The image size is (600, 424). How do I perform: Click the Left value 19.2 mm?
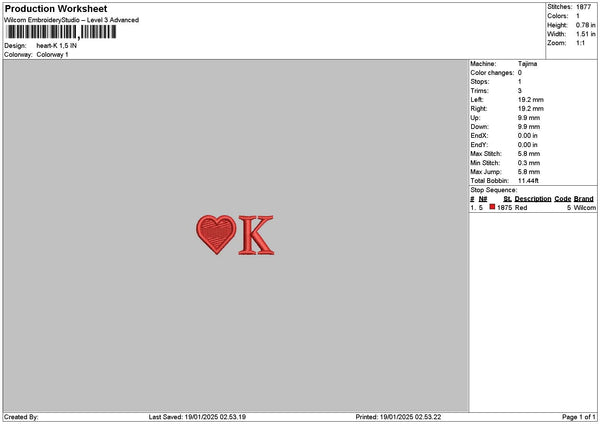[531, 99]
